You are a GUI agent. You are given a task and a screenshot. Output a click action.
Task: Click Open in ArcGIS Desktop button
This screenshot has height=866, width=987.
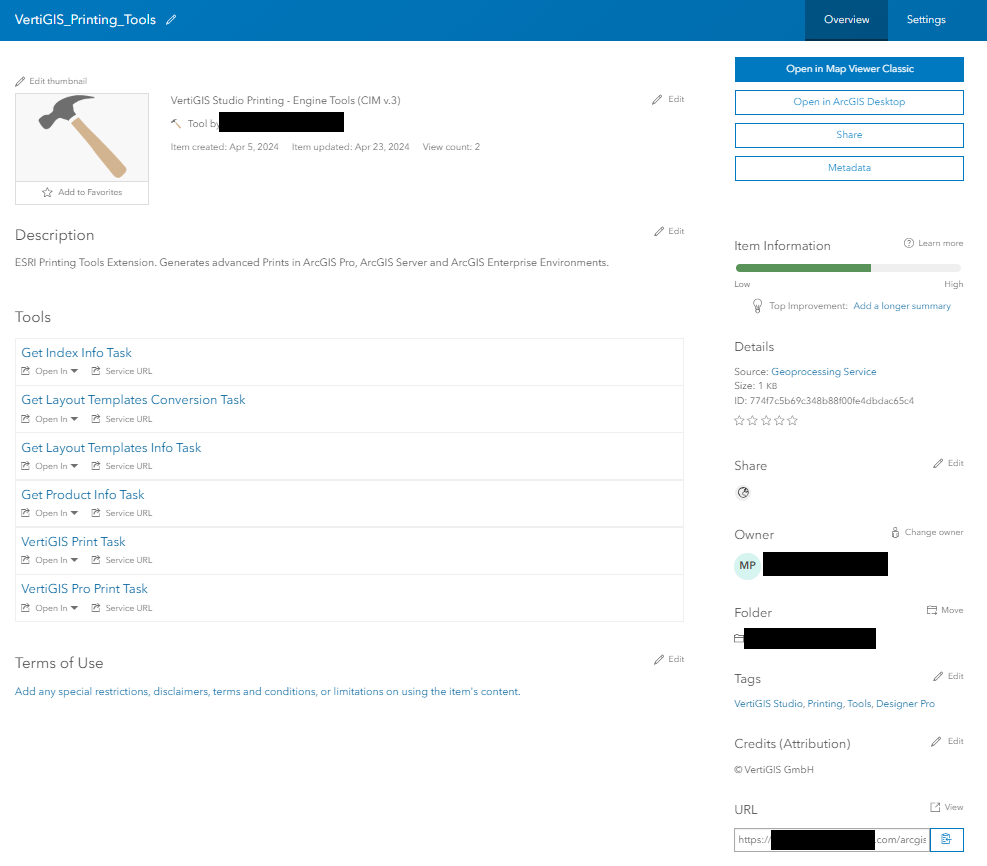coord(849,102)
